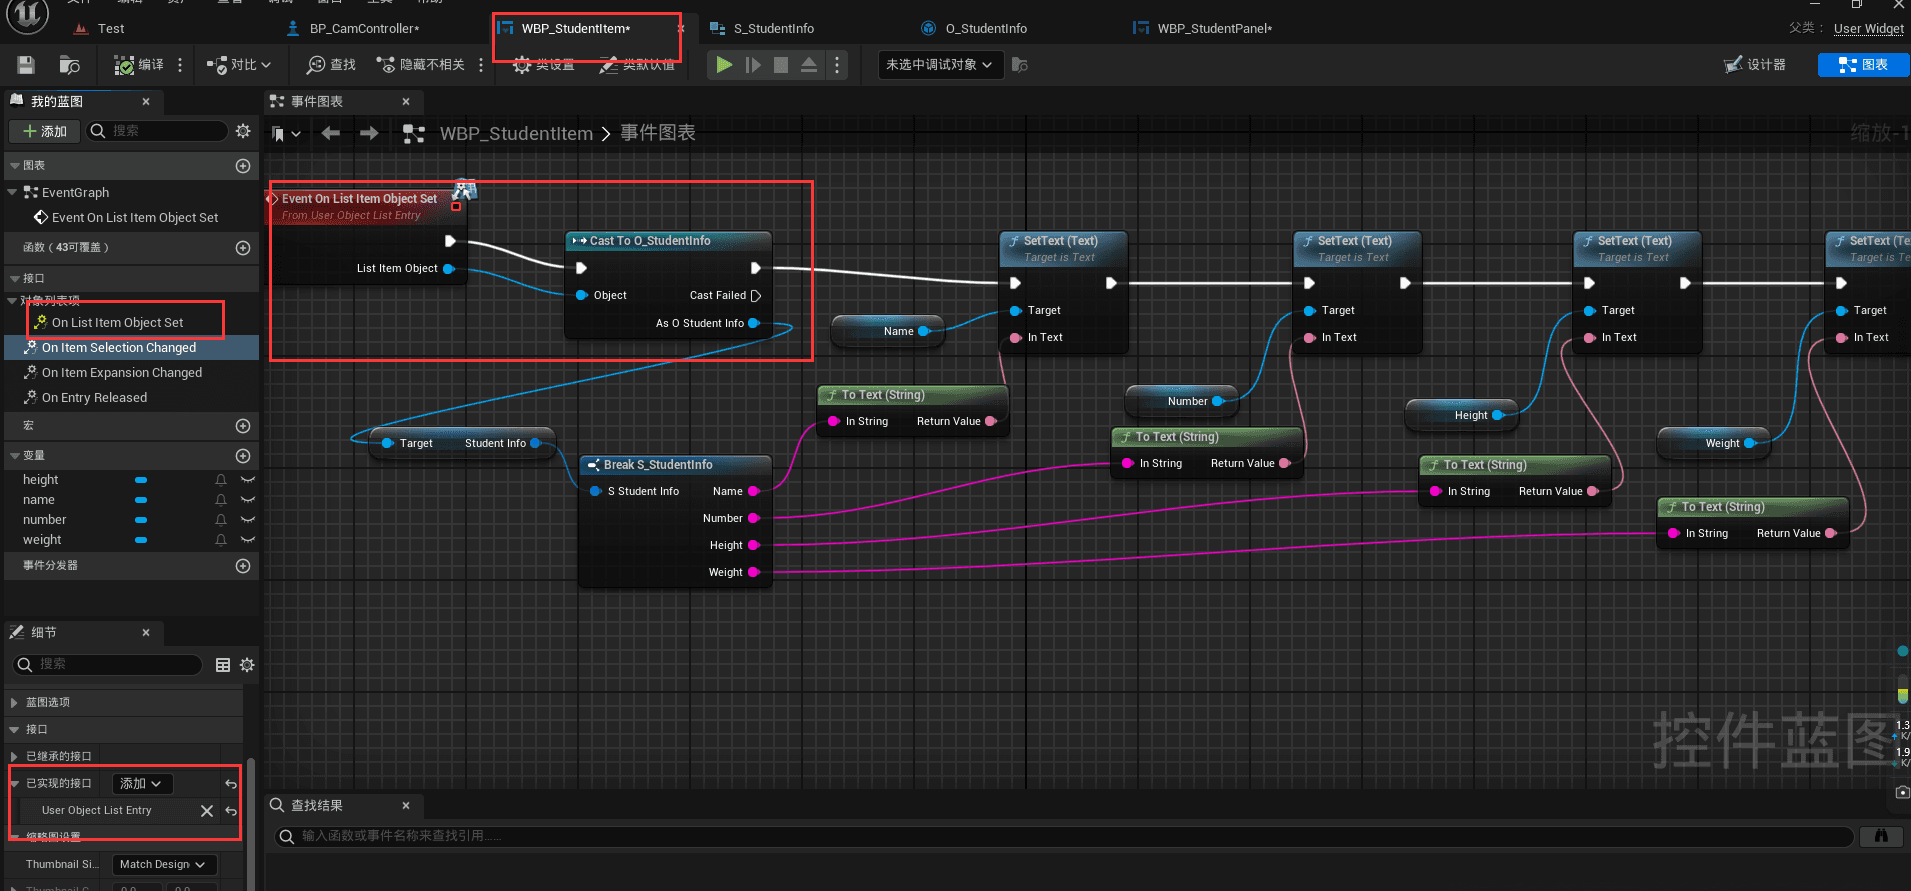Compile the blueprint with 编译 button
This screenshot has height=891, width=1911.
[x=139, y=65]
